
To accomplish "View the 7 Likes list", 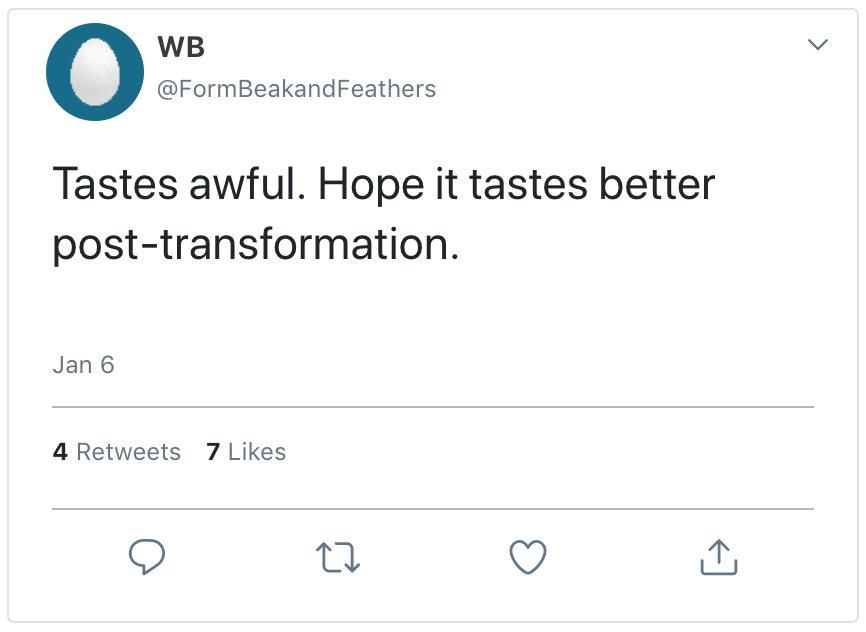I will pyautogui.click(x=246, y=452).
